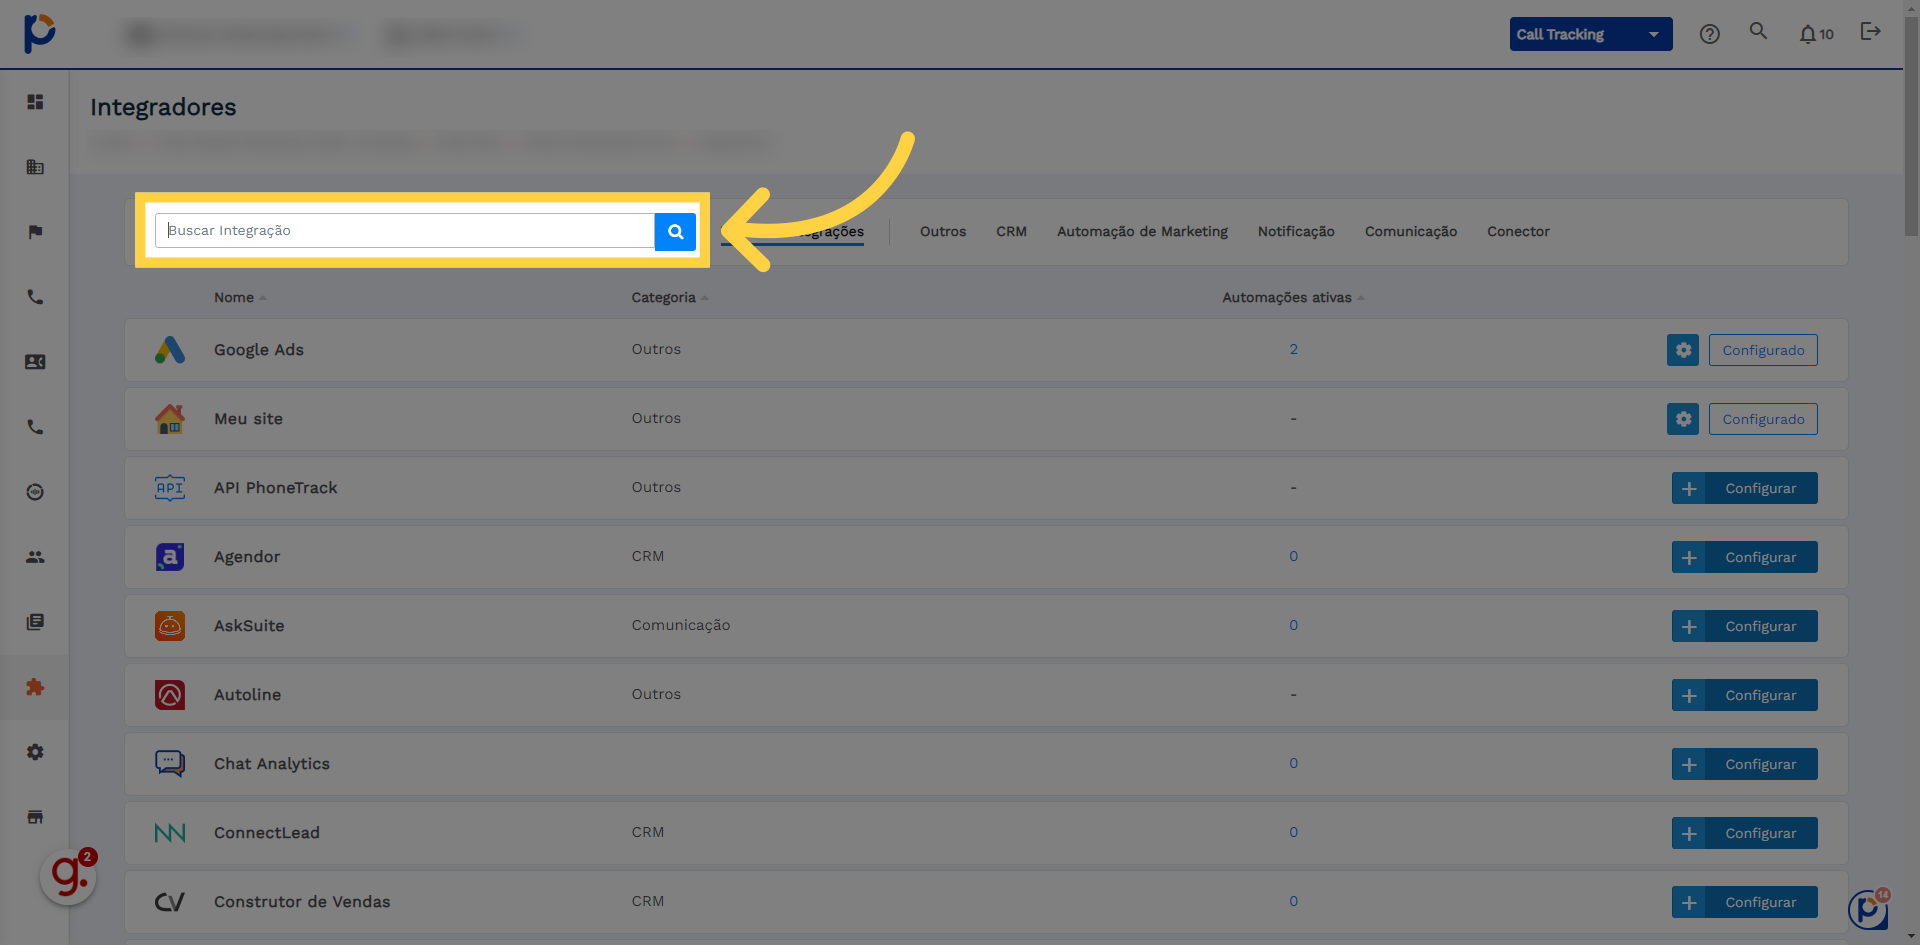
Task: Open AskSuite active automations count 0
Action: [1293, 625]
